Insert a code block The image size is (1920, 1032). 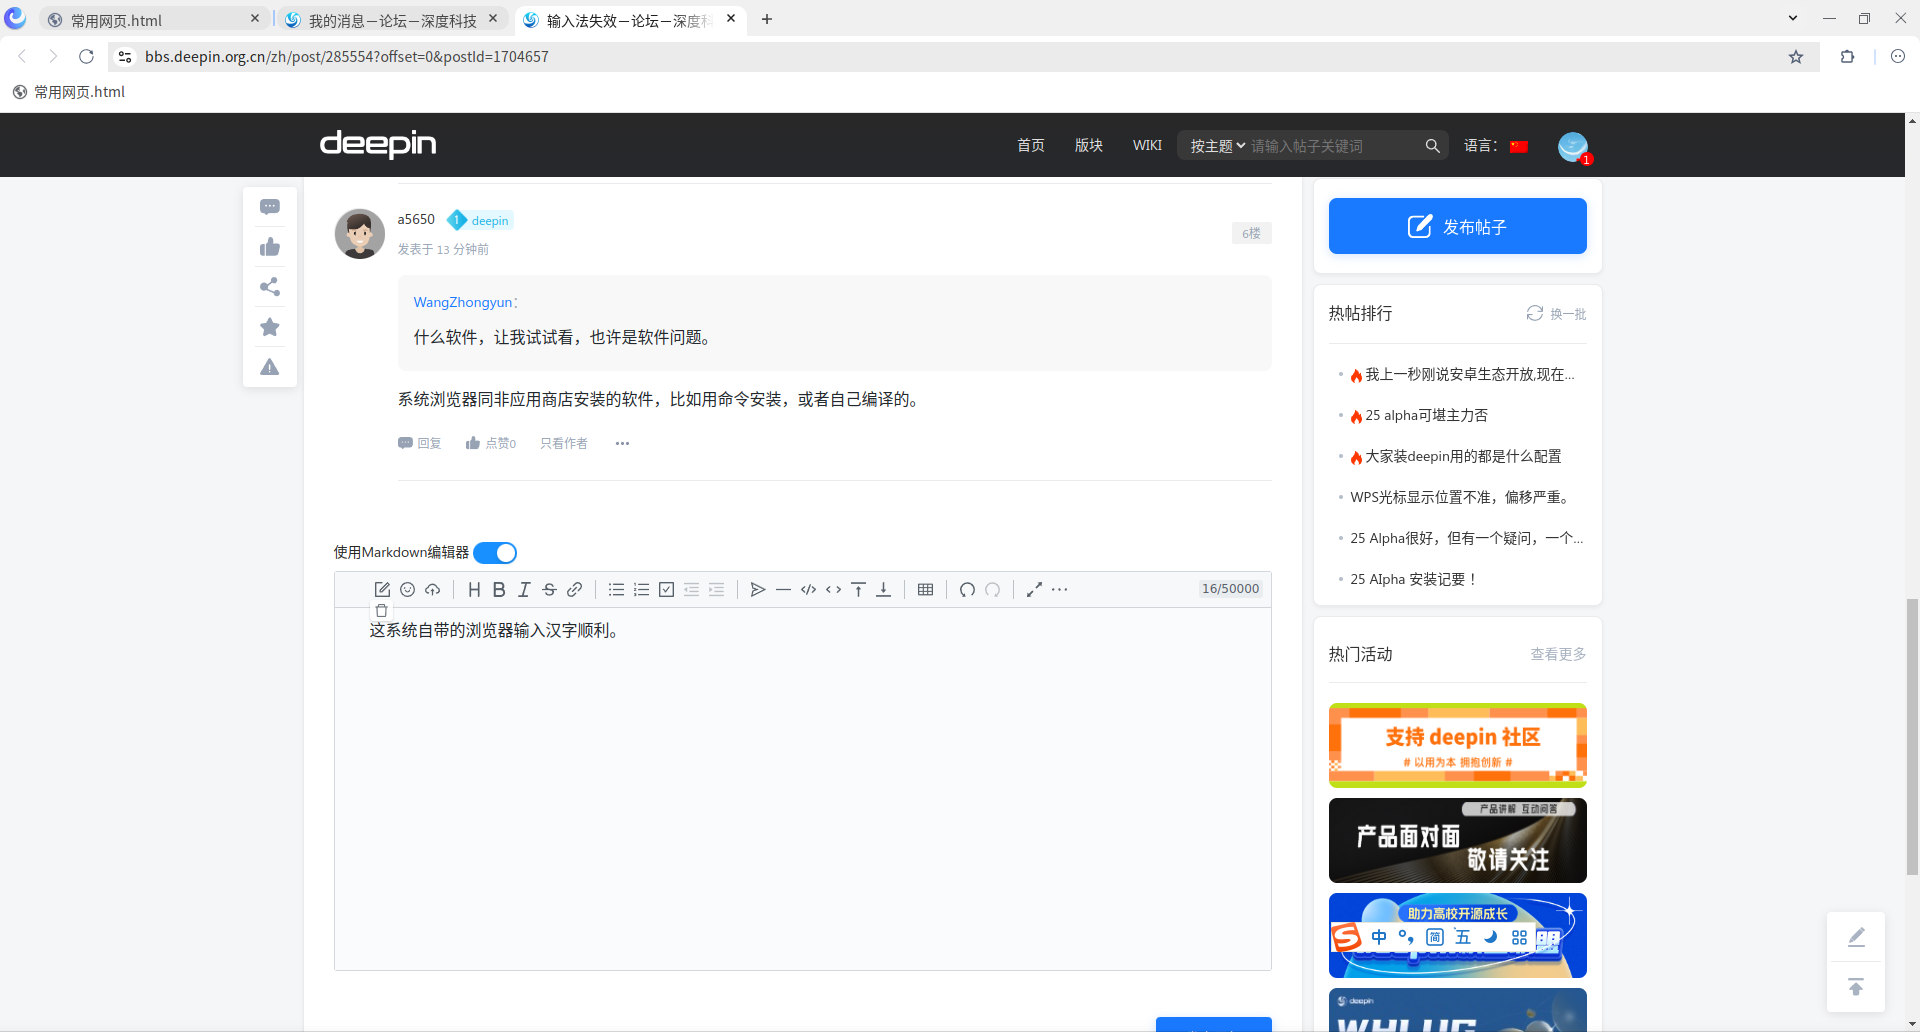[808, 590]
